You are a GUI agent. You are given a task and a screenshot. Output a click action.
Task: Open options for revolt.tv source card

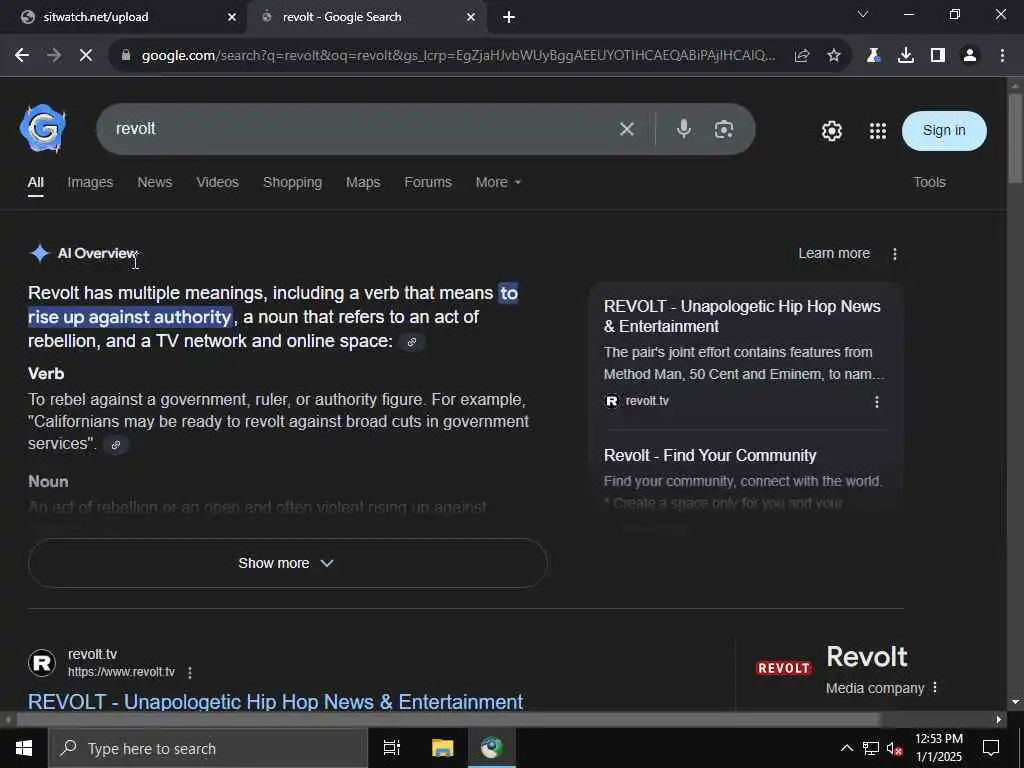pos(876,402)
